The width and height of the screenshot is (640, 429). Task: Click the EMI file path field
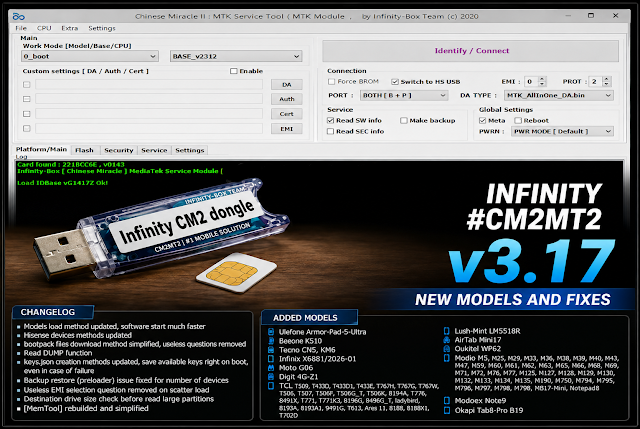coord(149,129)
